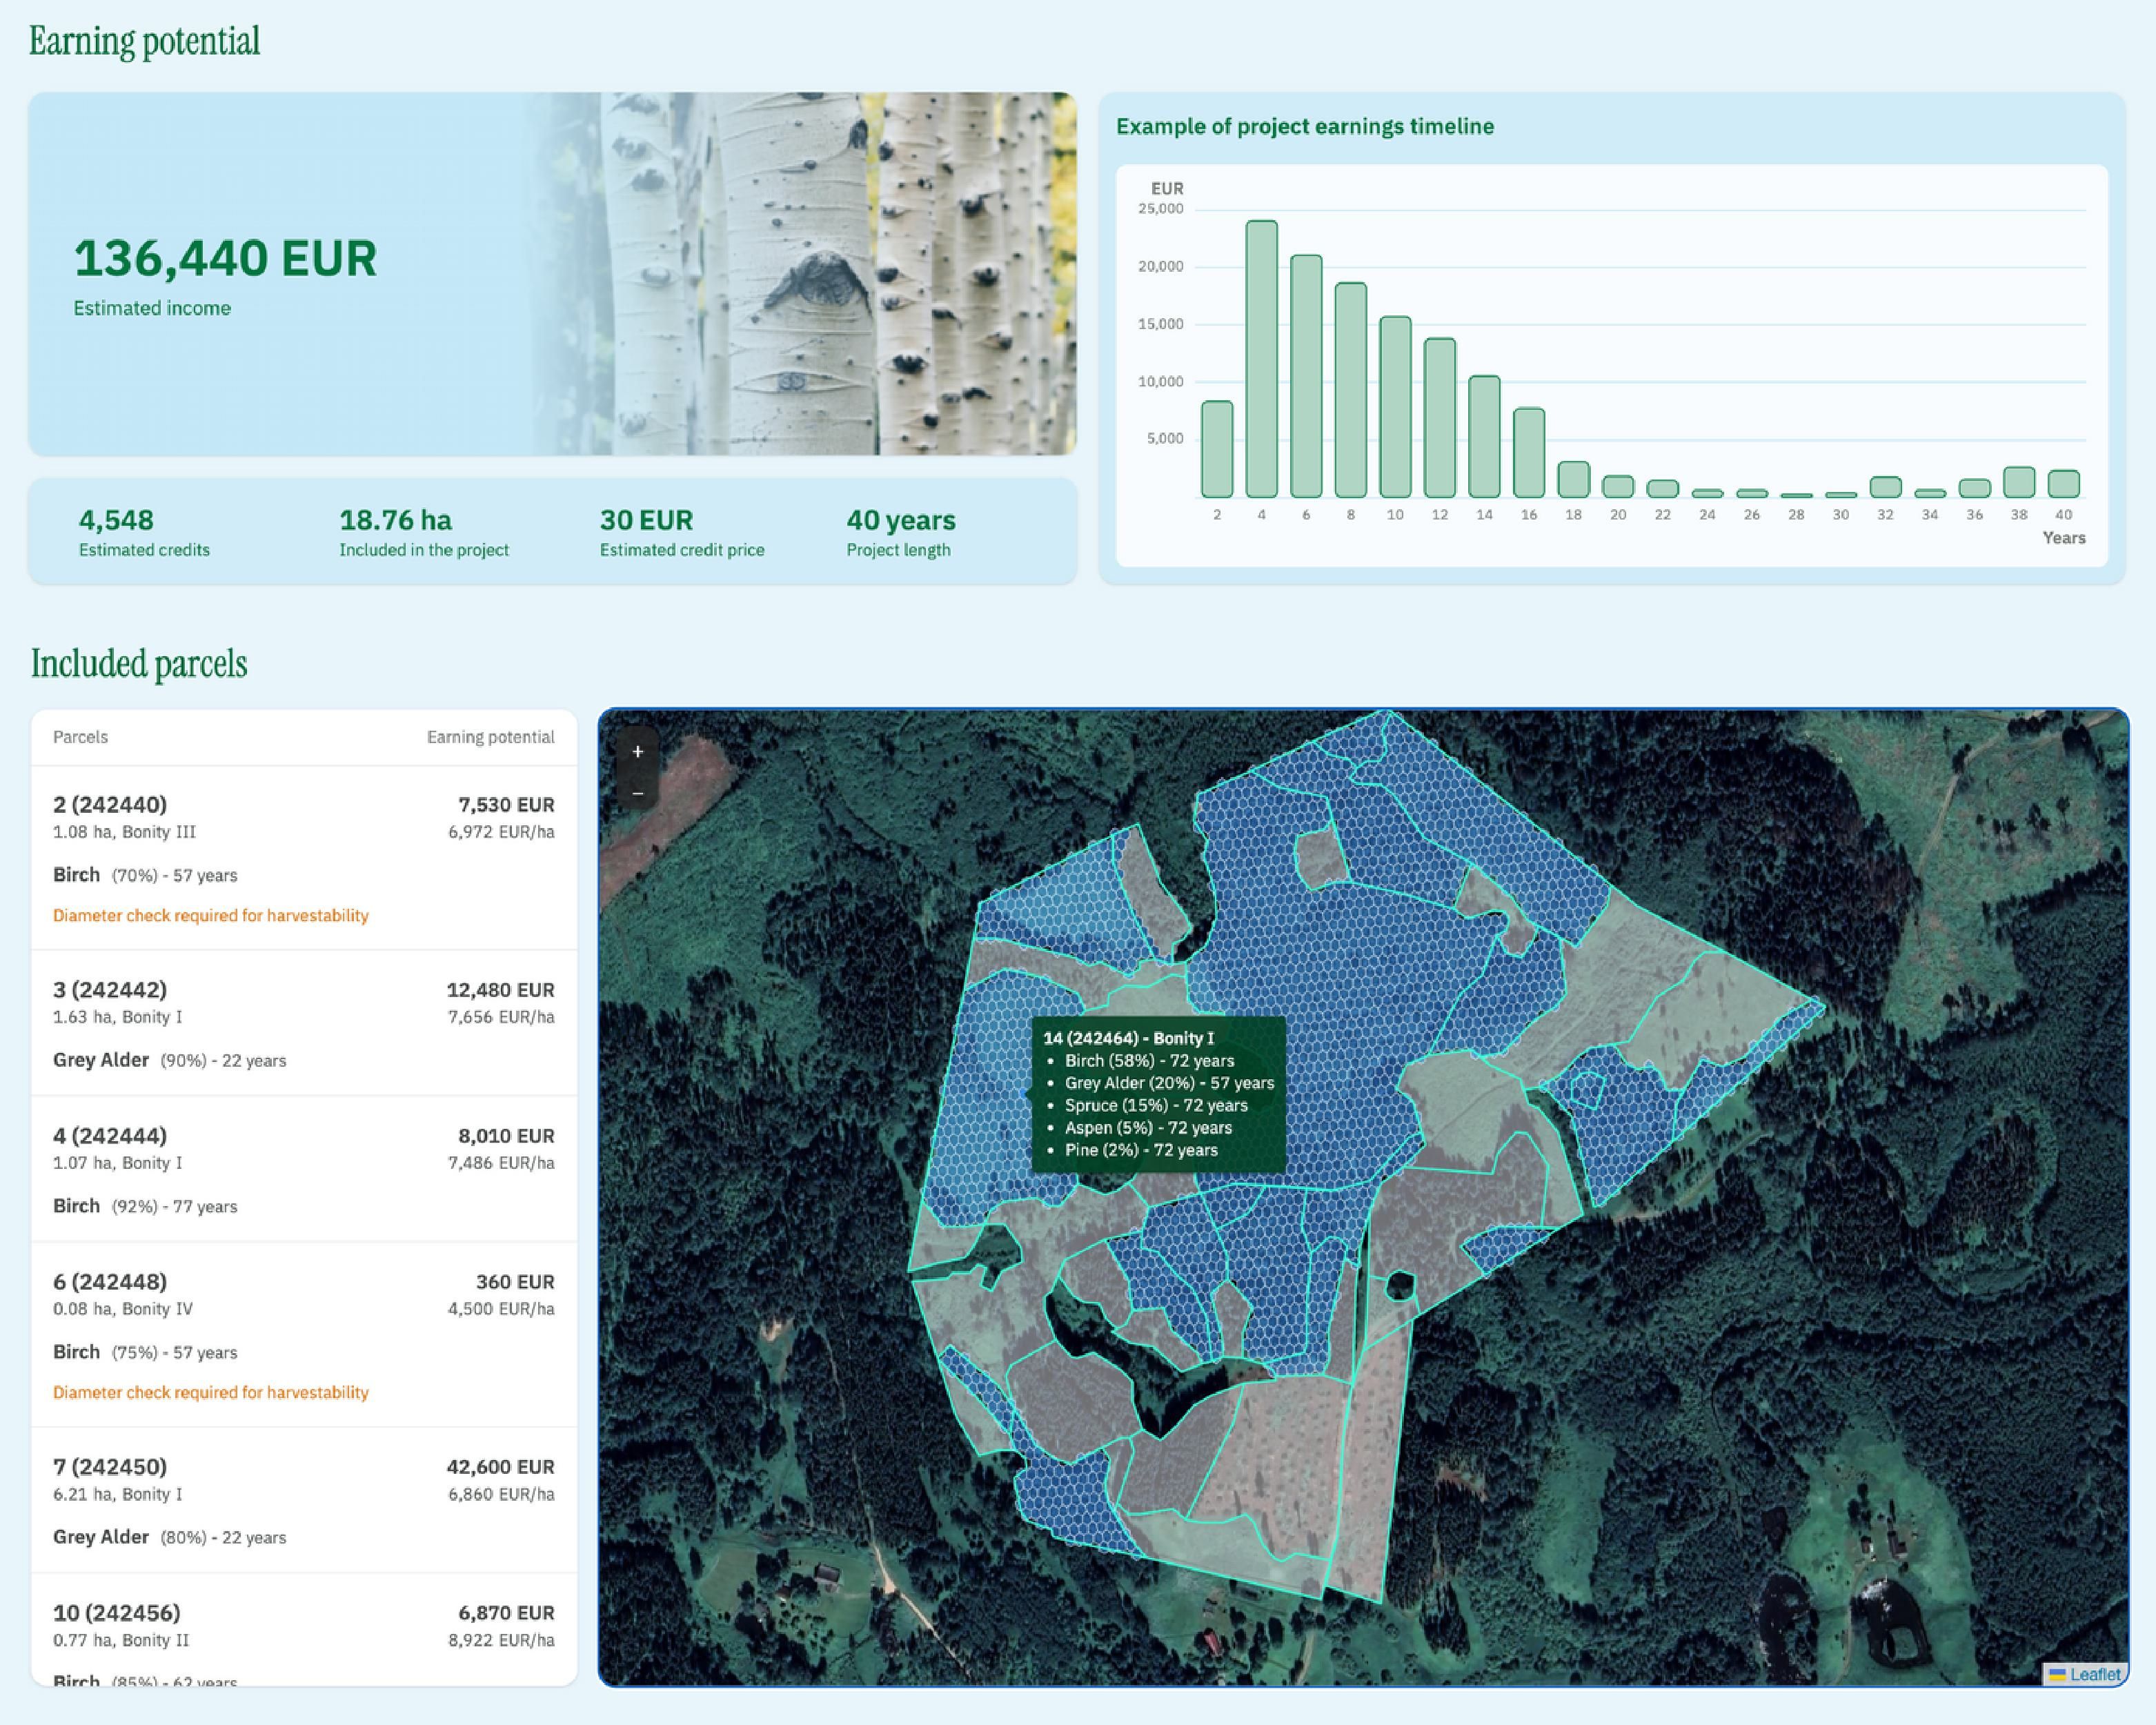The width and height of the screenshot is (2156, 1725).
Task: Click the 7,656 EUR/ha rate
Action: tap(501, 1017)
